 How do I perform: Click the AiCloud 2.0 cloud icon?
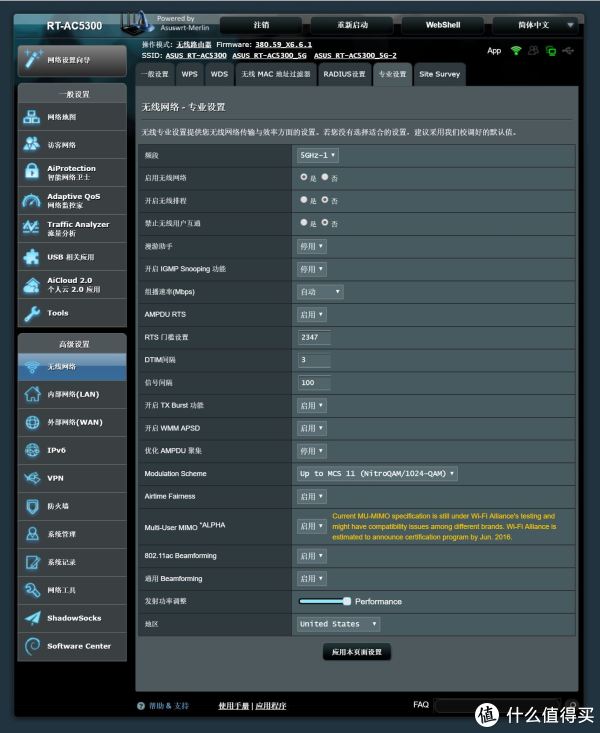pyautogui.click(x=31, y=285)
